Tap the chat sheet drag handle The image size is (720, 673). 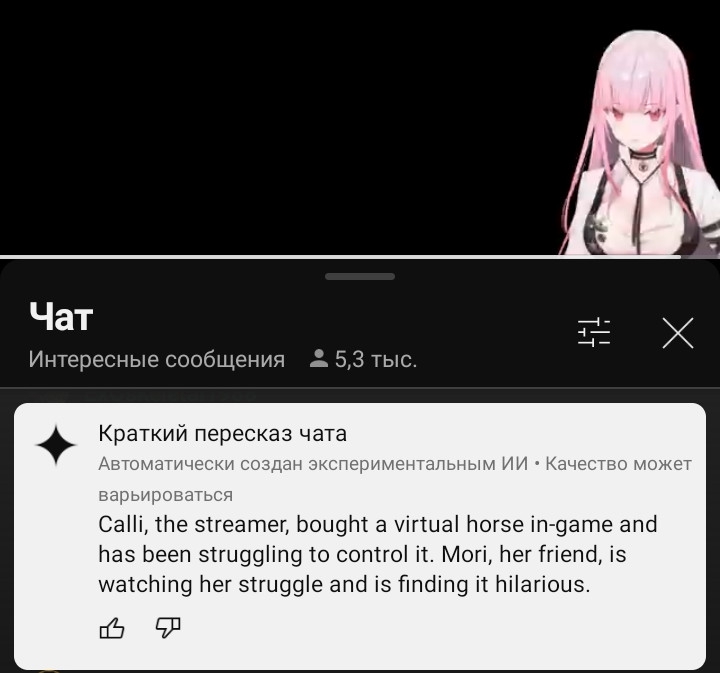[360, 276]
